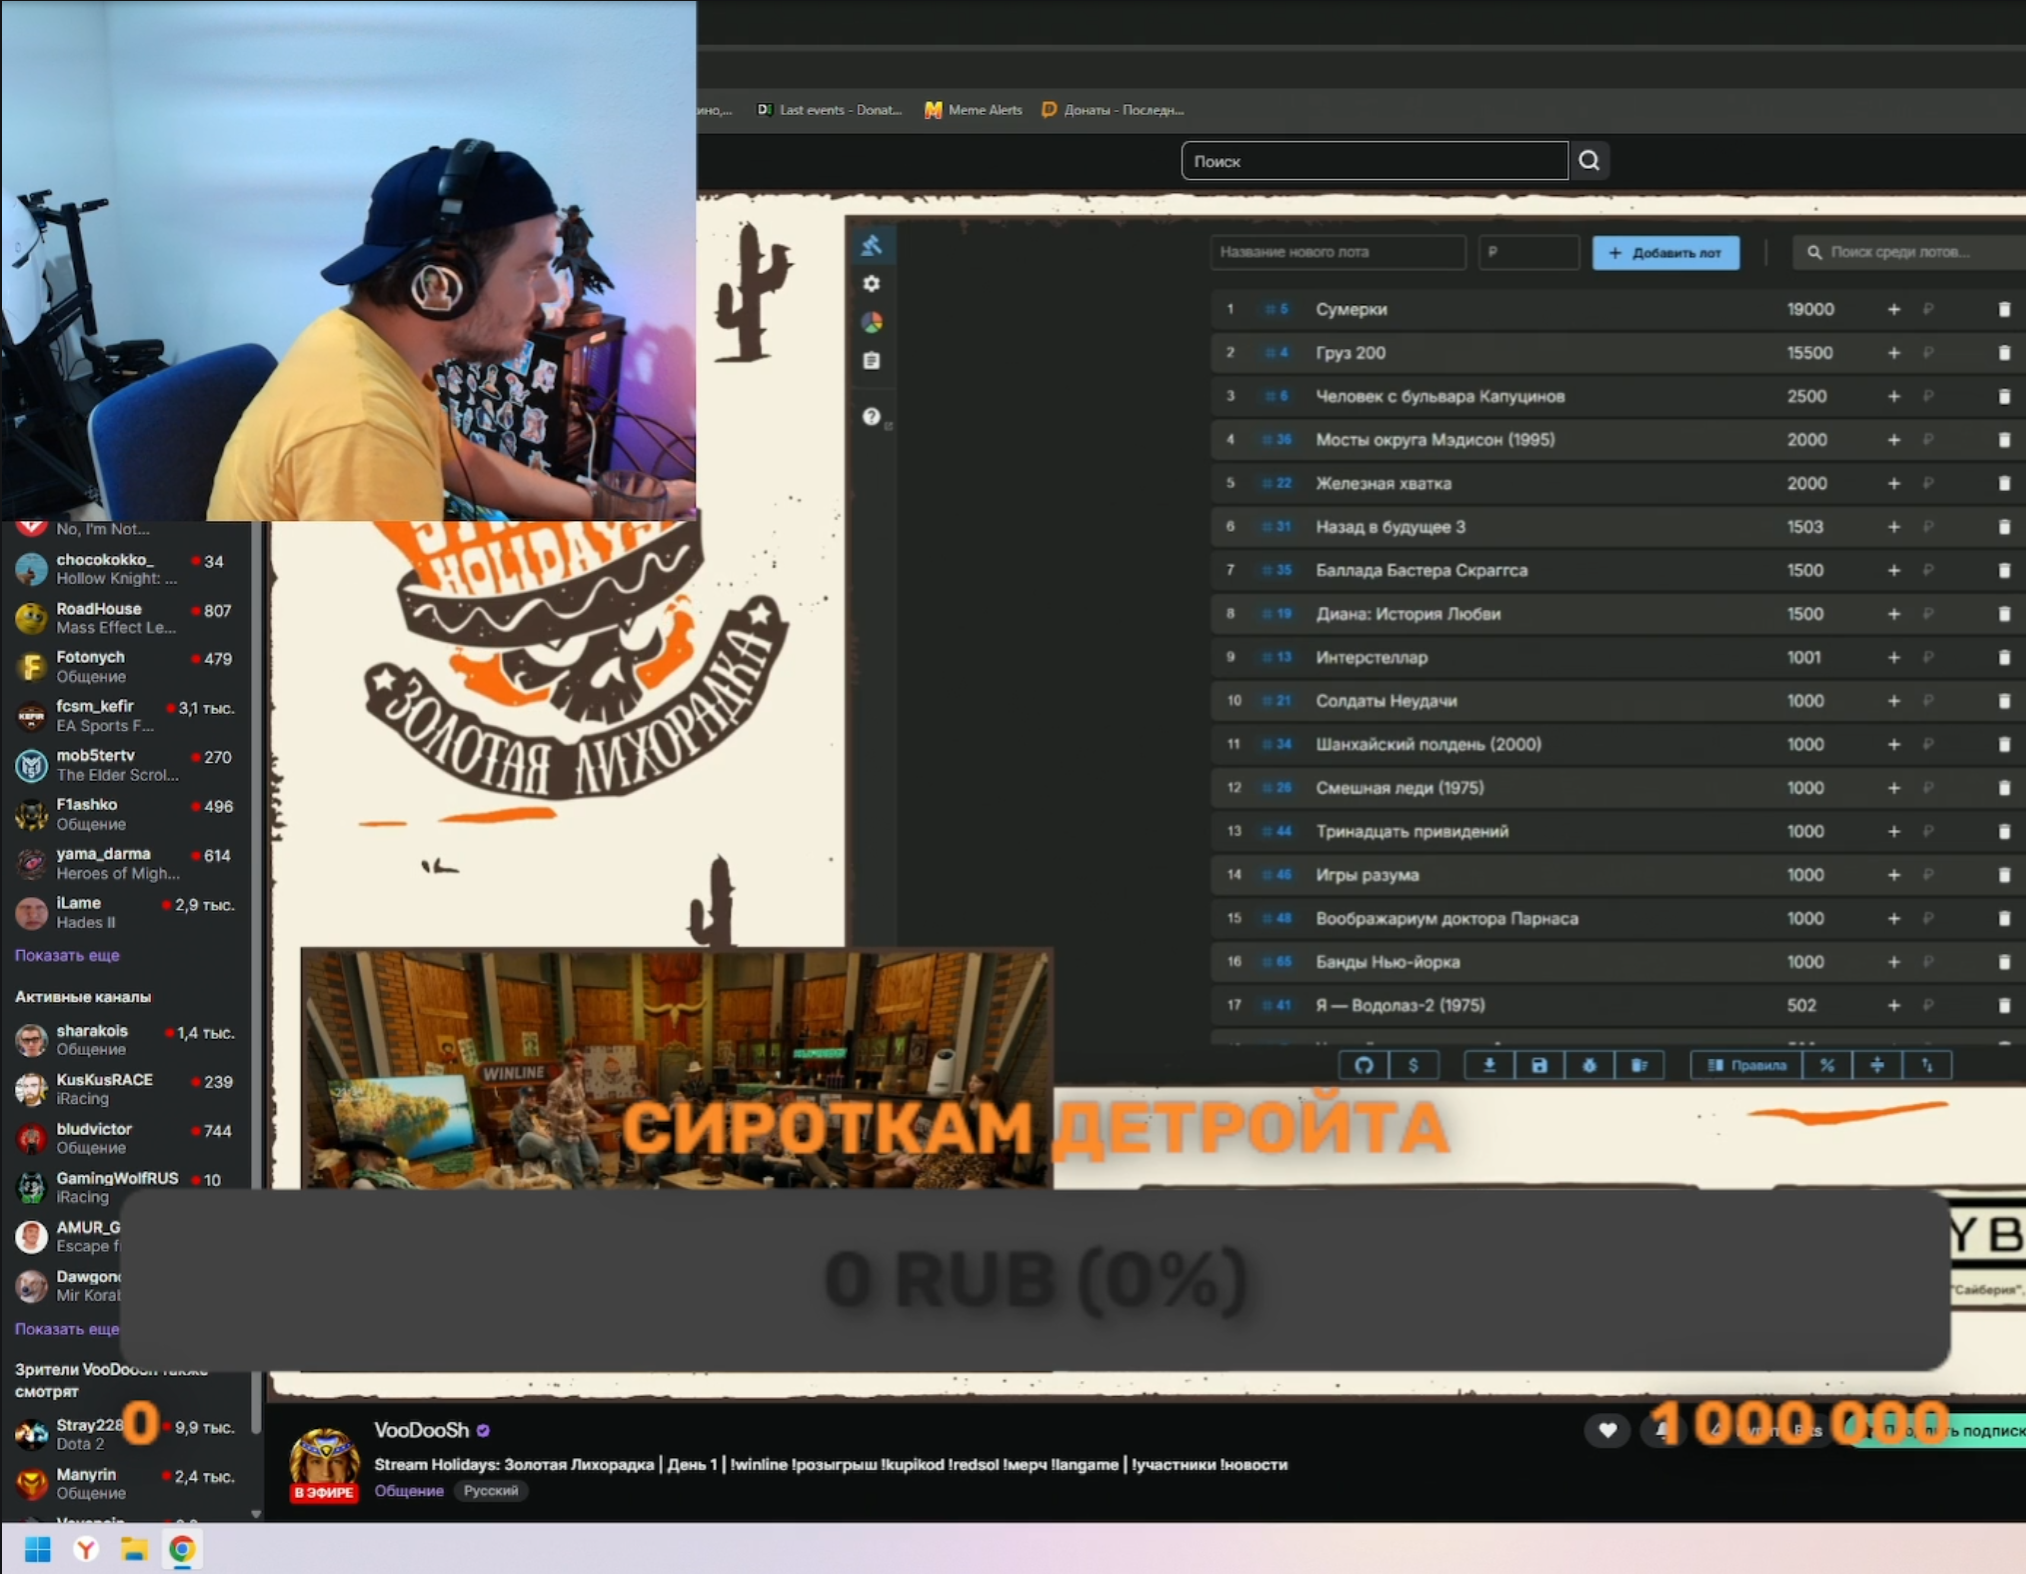This screenshot has width=2026, height=1574.
Task: Click the percent icon in bottom toolbar
Action: point(1827,1065)
